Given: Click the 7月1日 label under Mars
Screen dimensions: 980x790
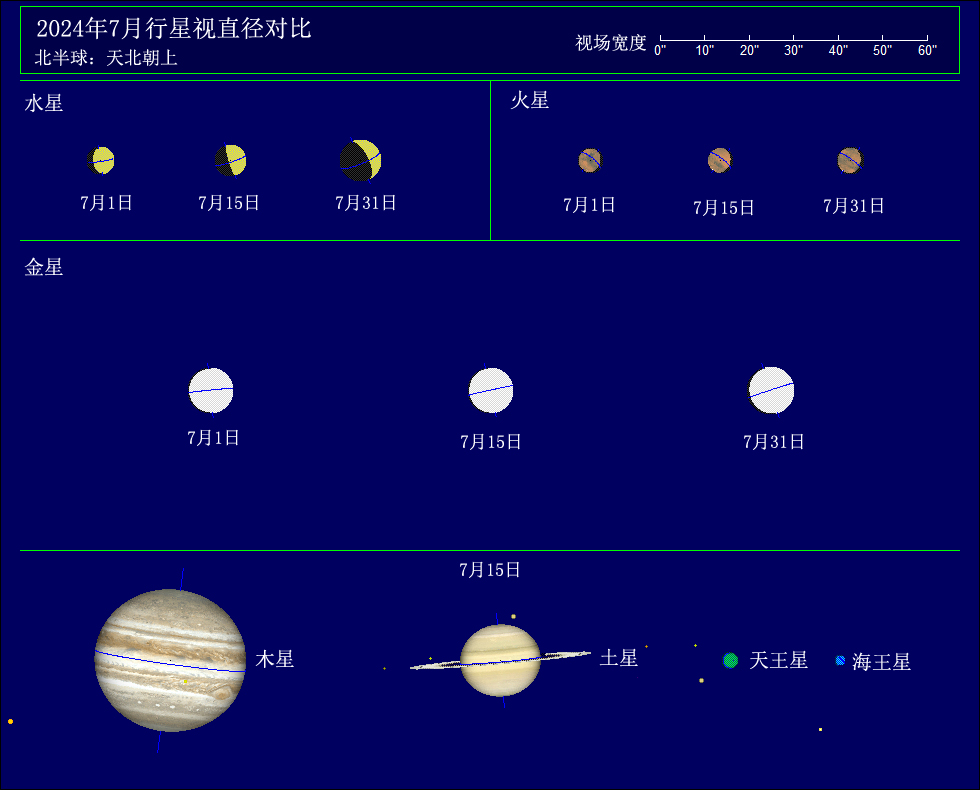Looking at the screenshot, I should 589,205.
